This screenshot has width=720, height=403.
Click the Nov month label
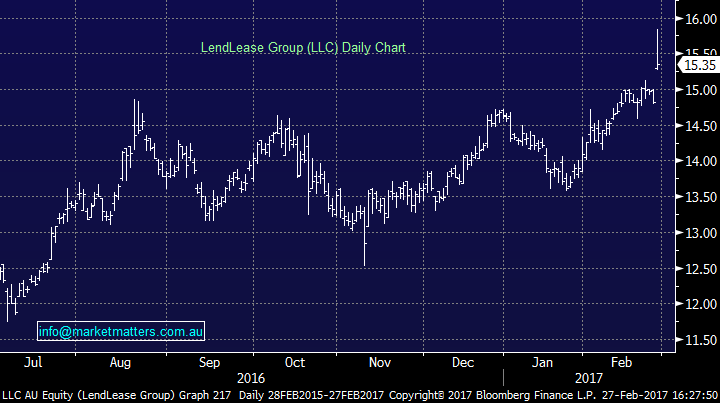pos(380,362)
